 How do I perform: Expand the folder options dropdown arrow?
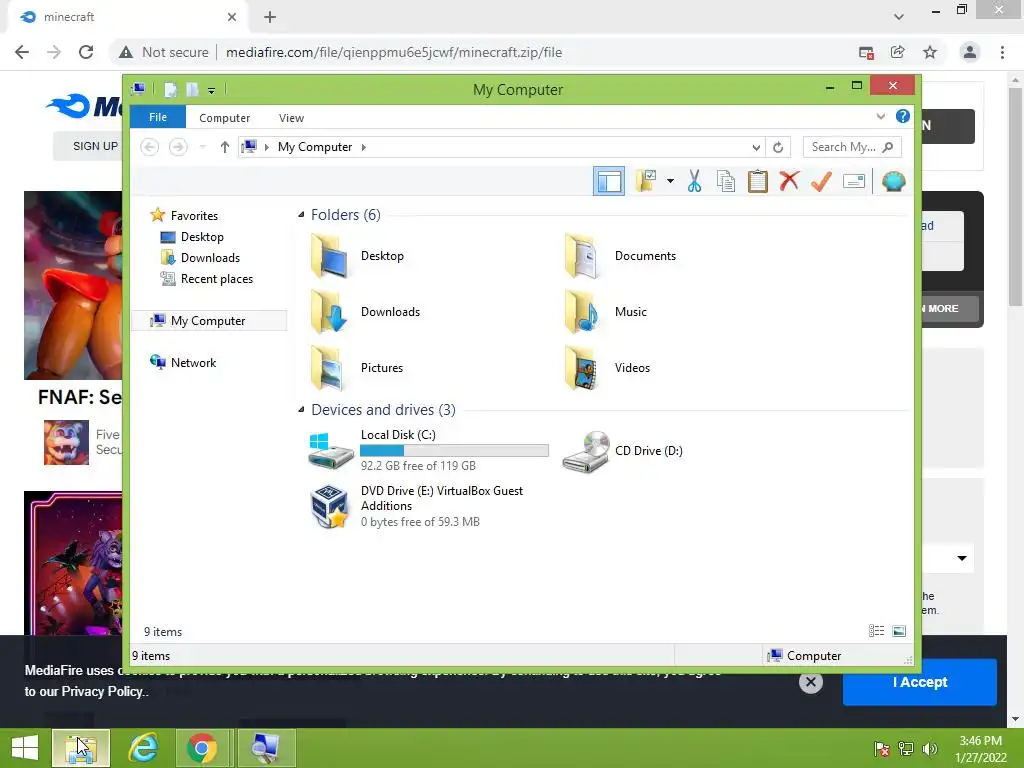[670, 181]
